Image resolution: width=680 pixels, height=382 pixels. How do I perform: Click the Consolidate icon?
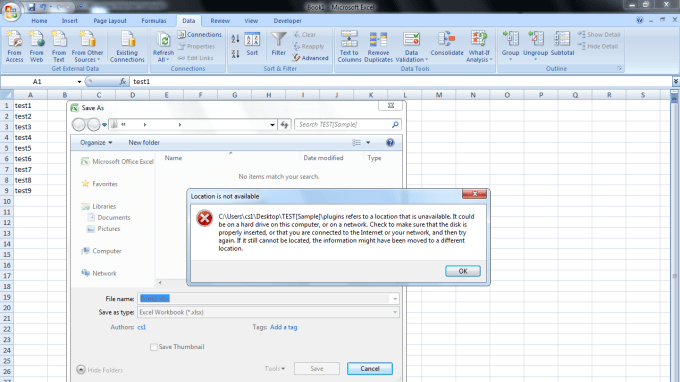tap(447, 44)
